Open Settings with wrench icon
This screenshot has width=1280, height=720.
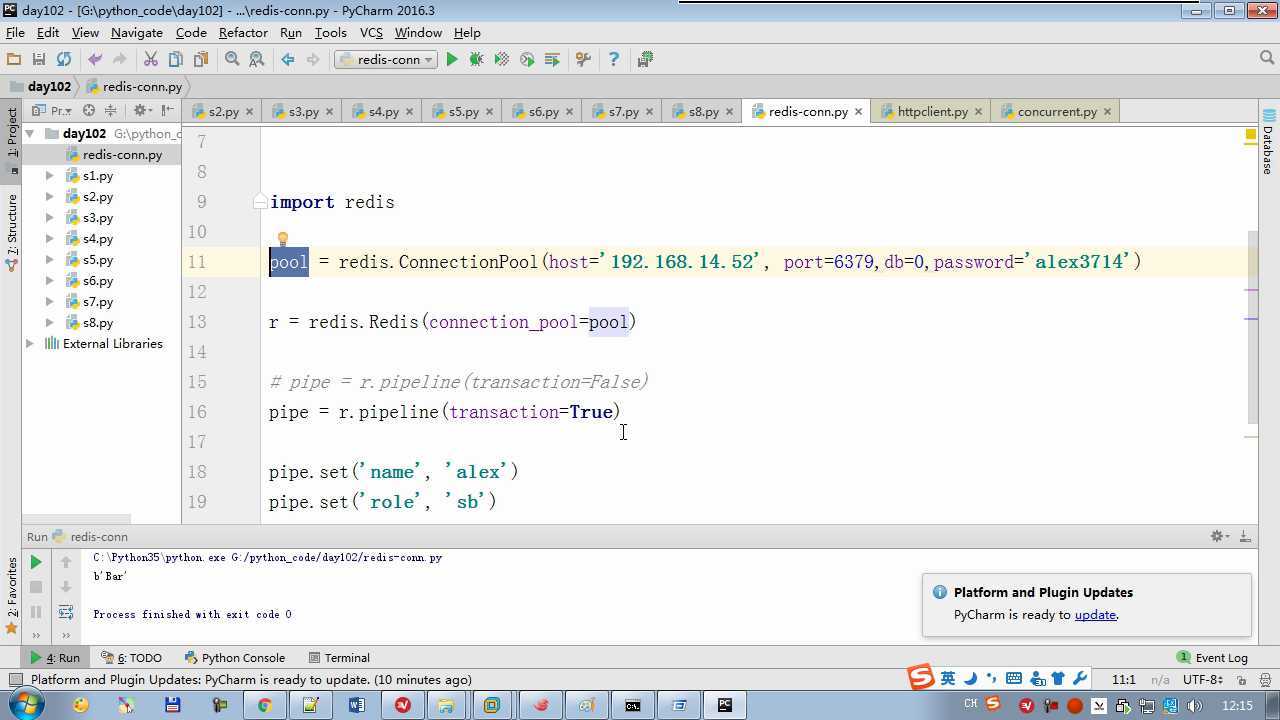point(583,60)
